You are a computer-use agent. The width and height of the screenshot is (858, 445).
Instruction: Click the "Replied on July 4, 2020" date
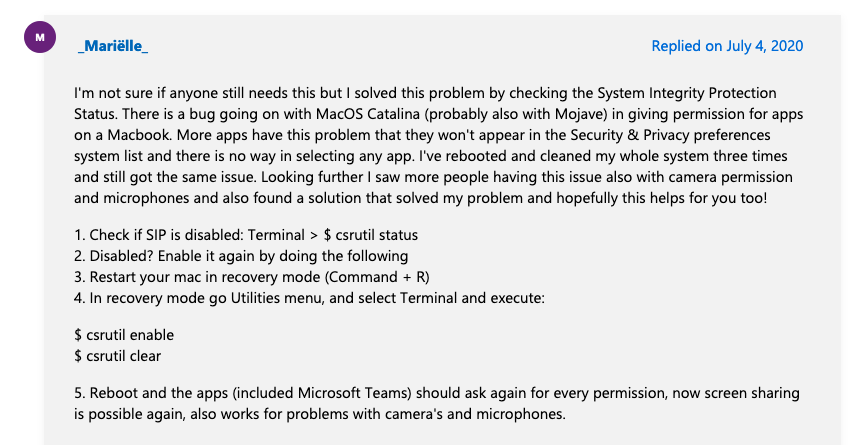coord(727,46)
